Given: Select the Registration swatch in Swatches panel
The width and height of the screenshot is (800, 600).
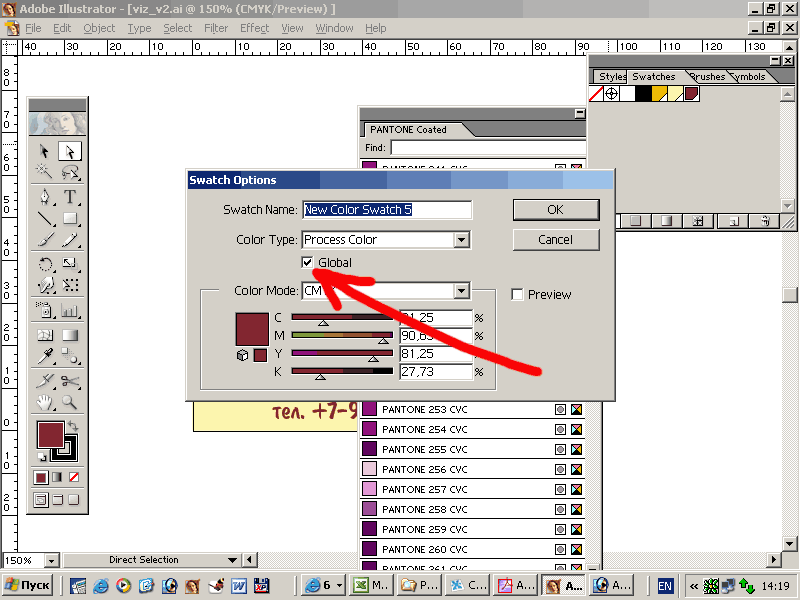Looking at the screenshot, I should coord(611,93).
